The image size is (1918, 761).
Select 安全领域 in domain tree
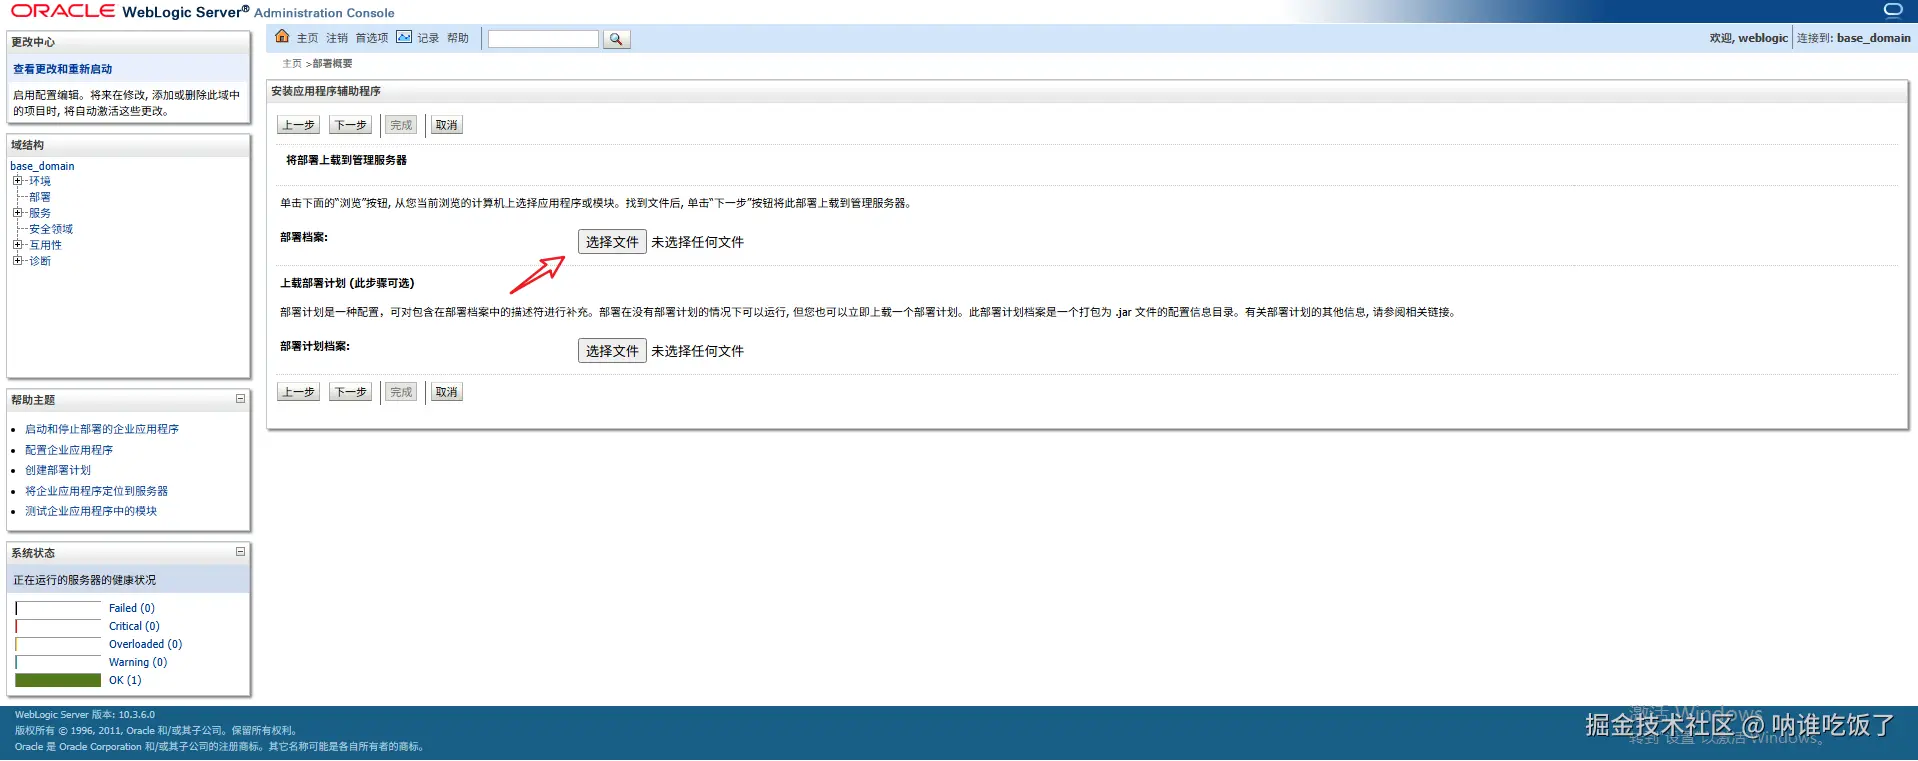(51, 229)
